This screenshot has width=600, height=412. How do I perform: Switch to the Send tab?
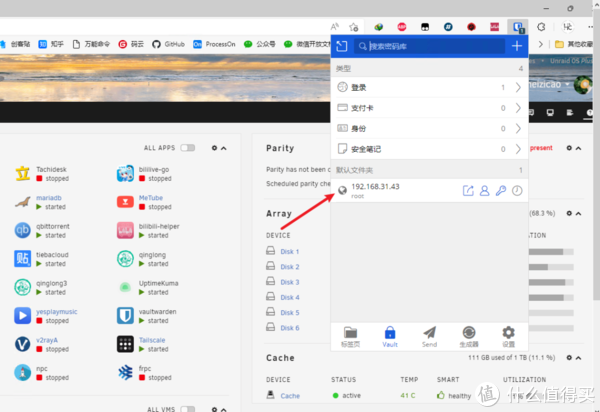[x=429, y=337]
